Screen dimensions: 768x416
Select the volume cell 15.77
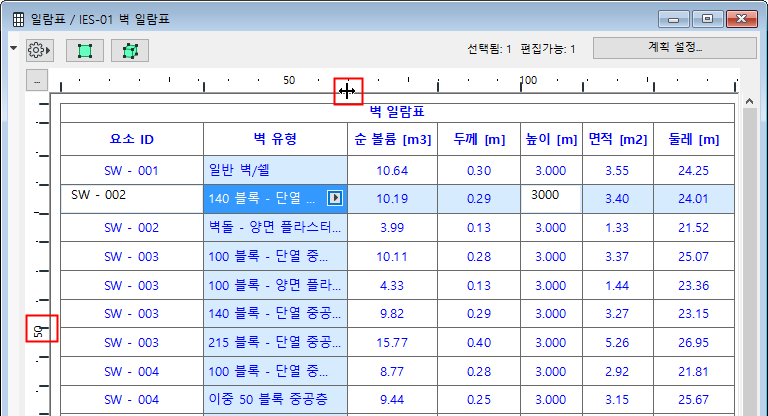392,343
